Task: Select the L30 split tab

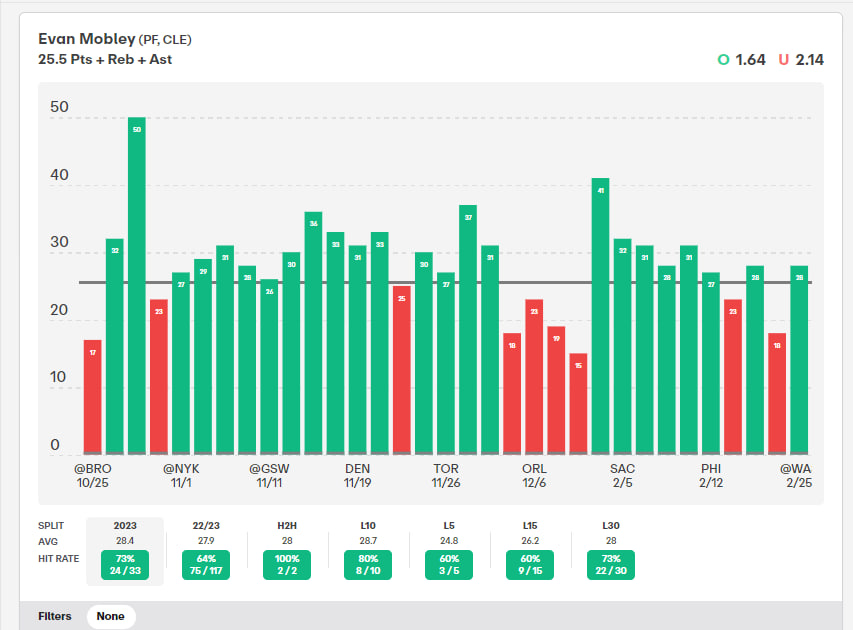Action: point(611,526)
